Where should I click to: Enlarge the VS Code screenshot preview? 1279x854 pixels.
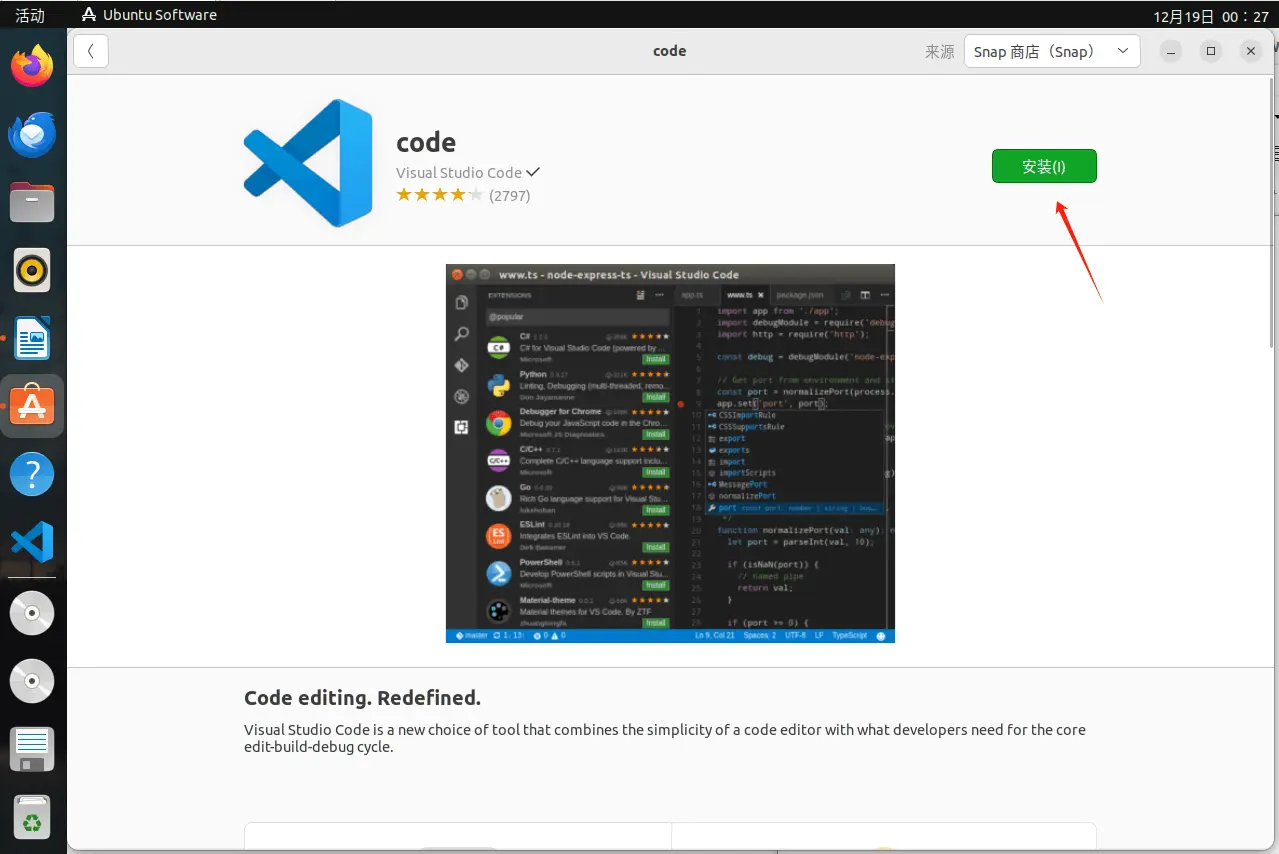point(670,453)
